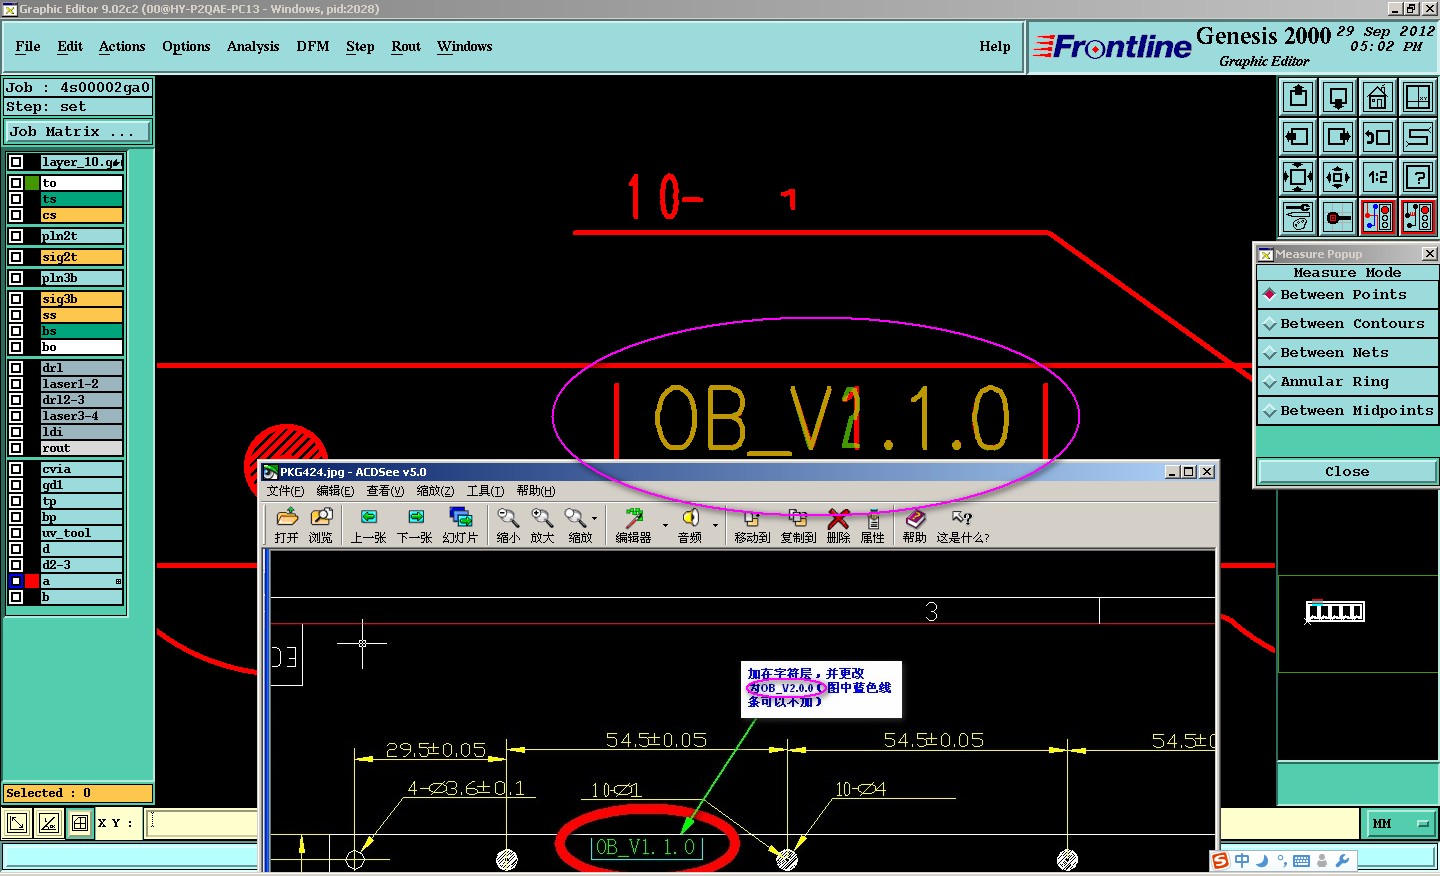Screen dimensions: 1440x876
Task: Click ACDSee open file icon (打开)
Action: pos(287,525)
